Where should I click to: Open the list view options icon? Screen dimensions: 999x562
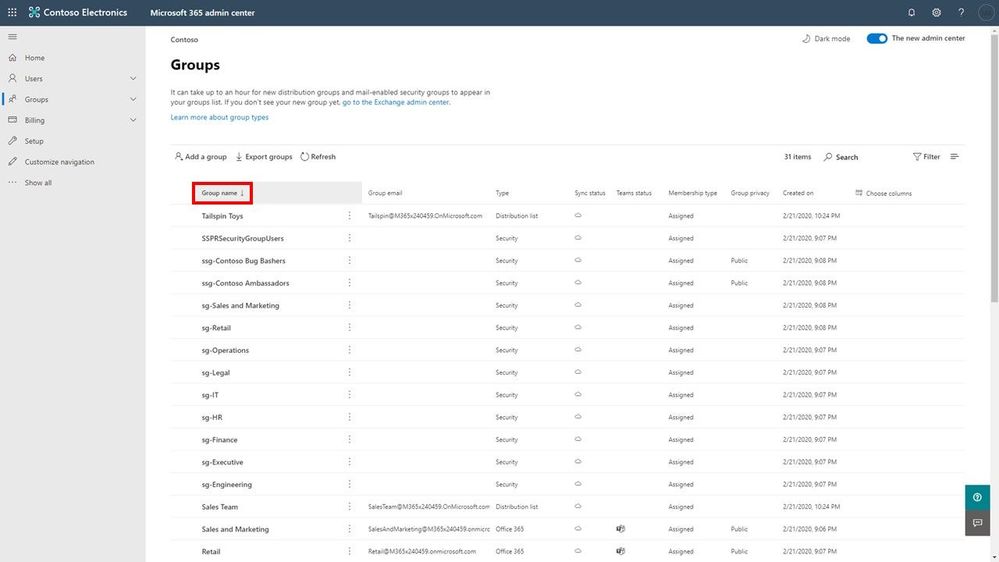coord(954,156)
